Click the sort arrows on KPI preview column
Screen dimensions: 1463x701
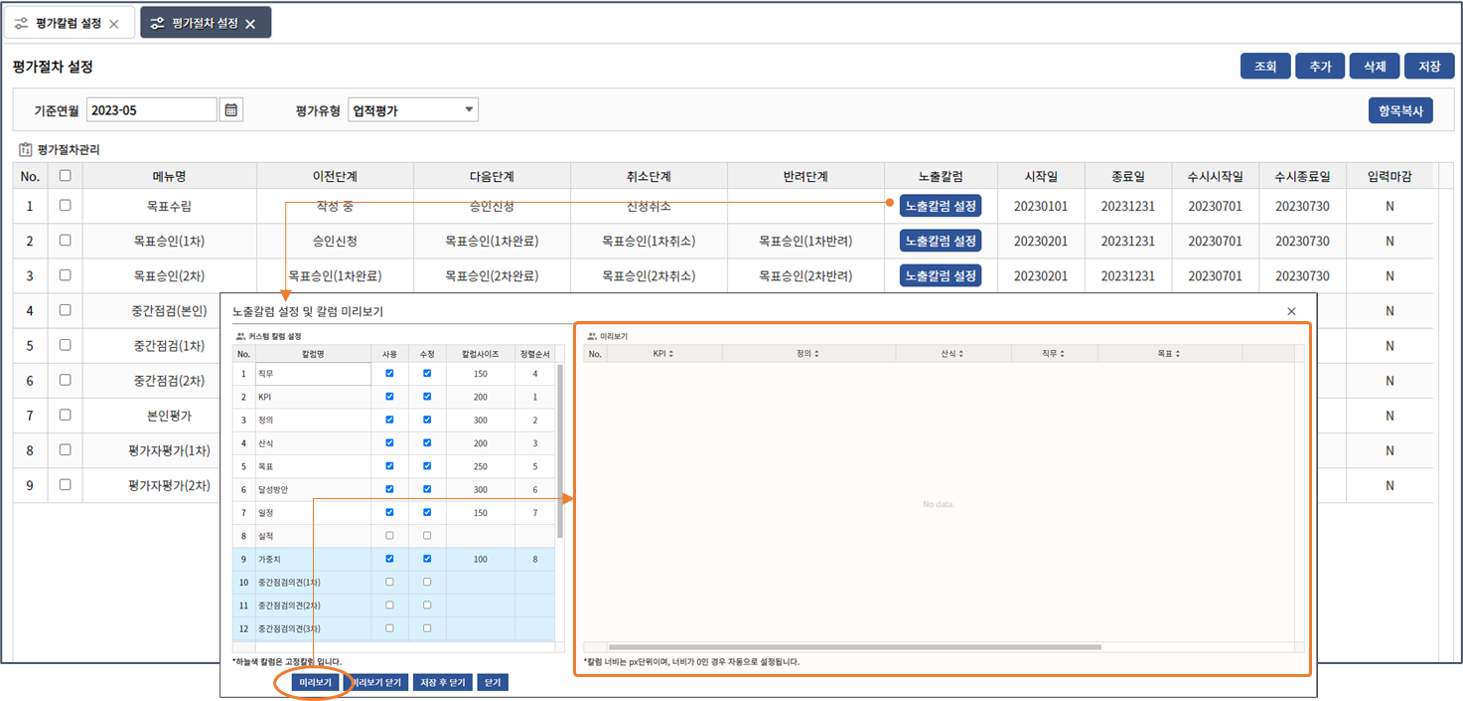tap(671, 353)
